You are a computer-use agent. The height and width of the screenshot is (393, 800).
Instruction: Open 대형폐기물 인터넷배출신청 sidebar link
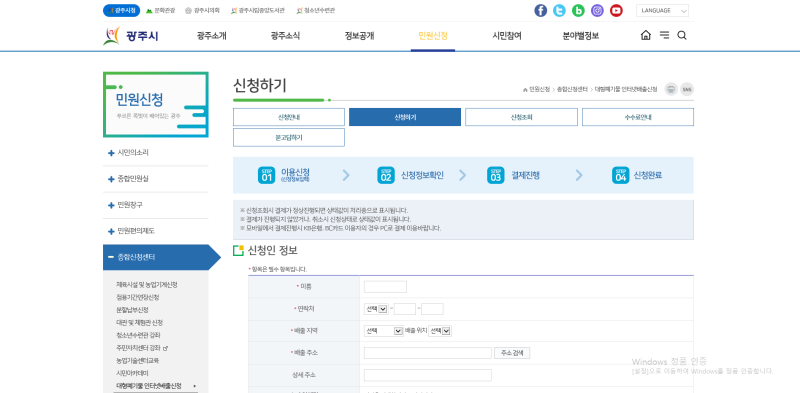pyautogui.click(x=148, y=386)
